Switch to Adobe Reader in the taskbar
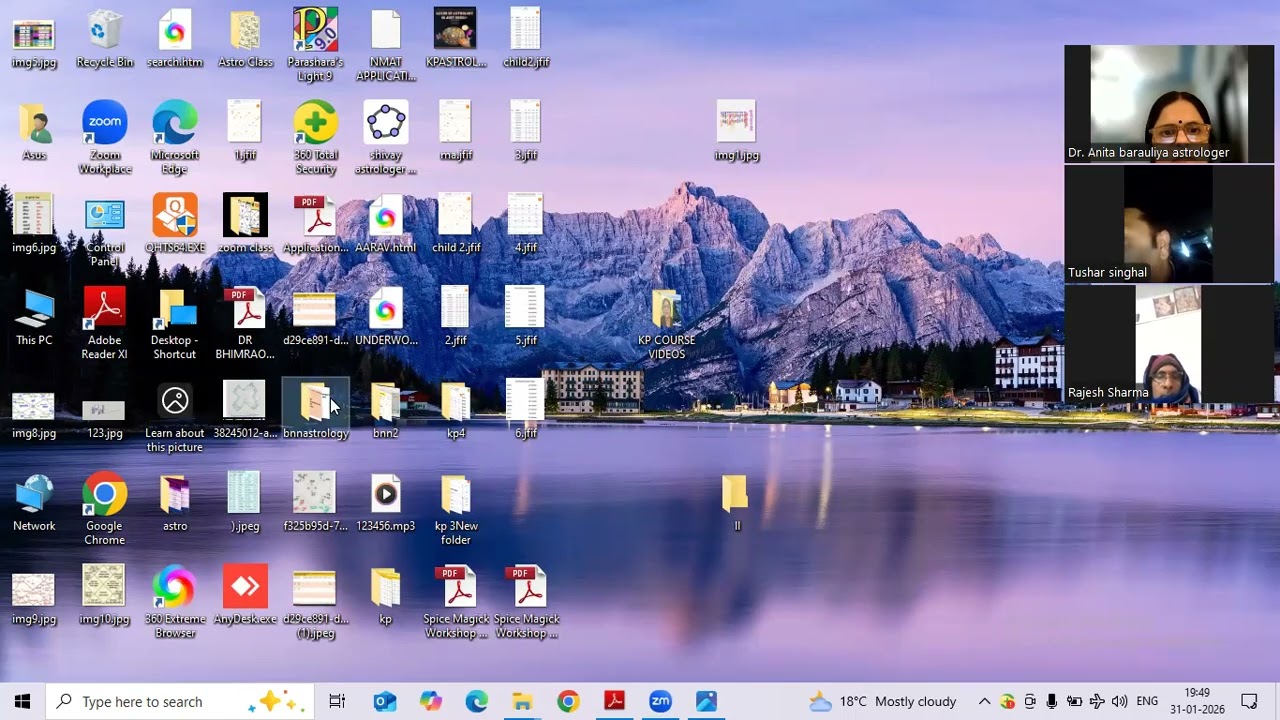 (614, 701)
